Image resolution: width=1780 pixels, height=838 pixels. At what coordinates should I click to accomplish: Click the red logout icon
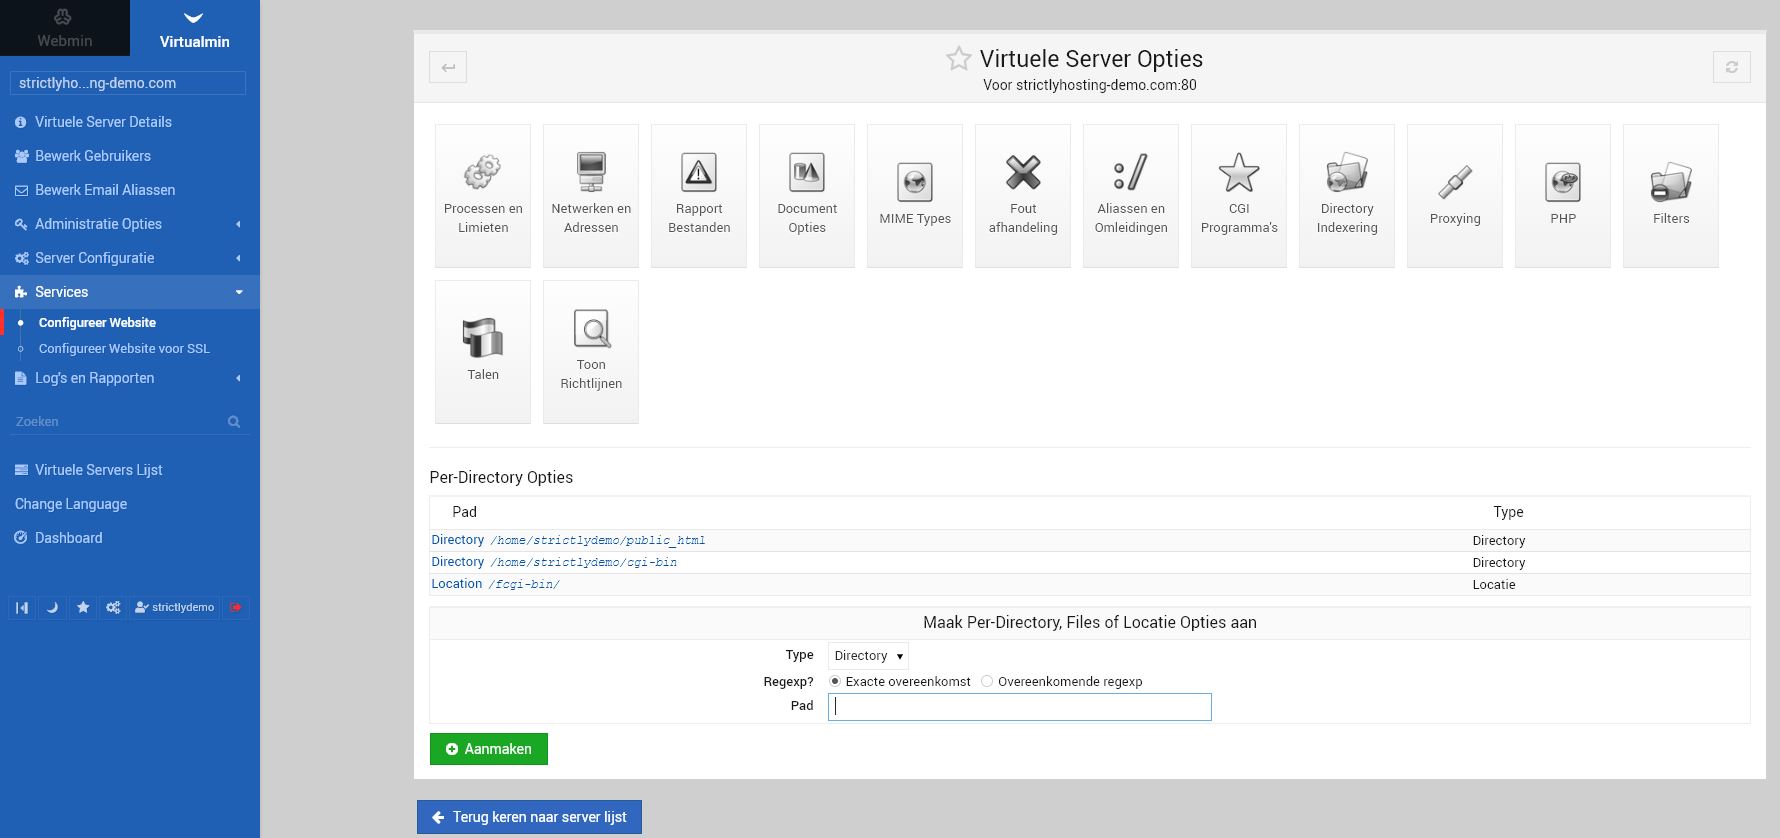[x=236, y=607]
